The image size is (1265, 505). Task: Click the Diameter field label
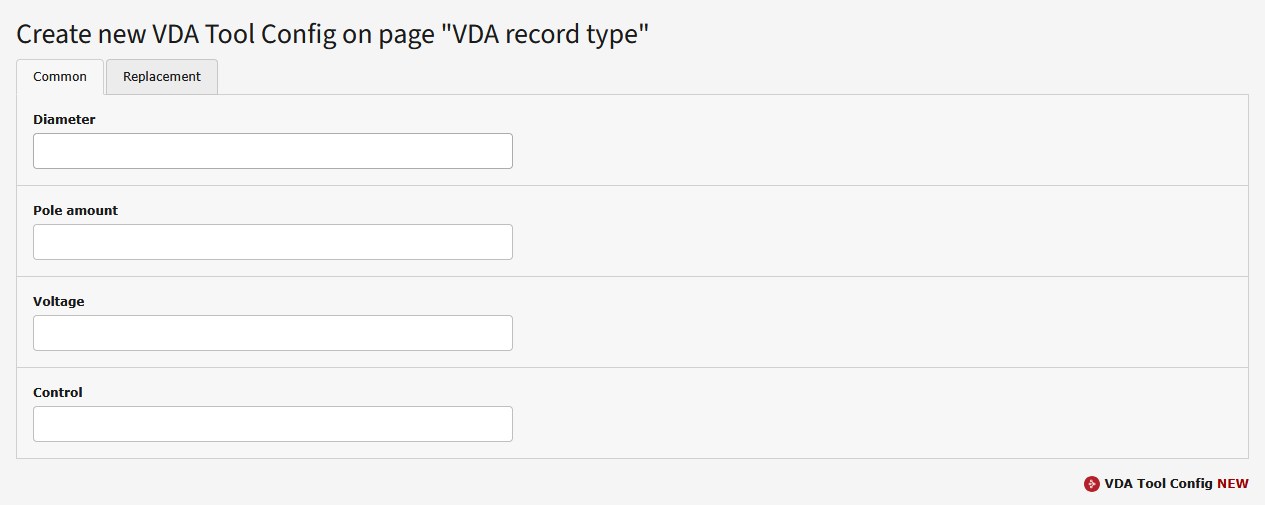click(x=64, y=120)
